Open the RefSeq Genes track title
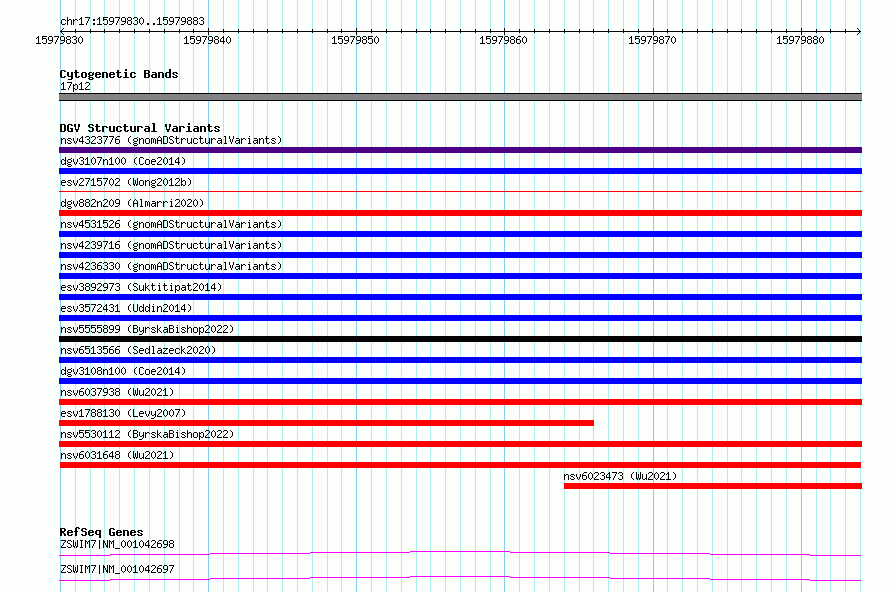Image resolution: width=890 pixels, height=592 pixels. tap(102, 532)
